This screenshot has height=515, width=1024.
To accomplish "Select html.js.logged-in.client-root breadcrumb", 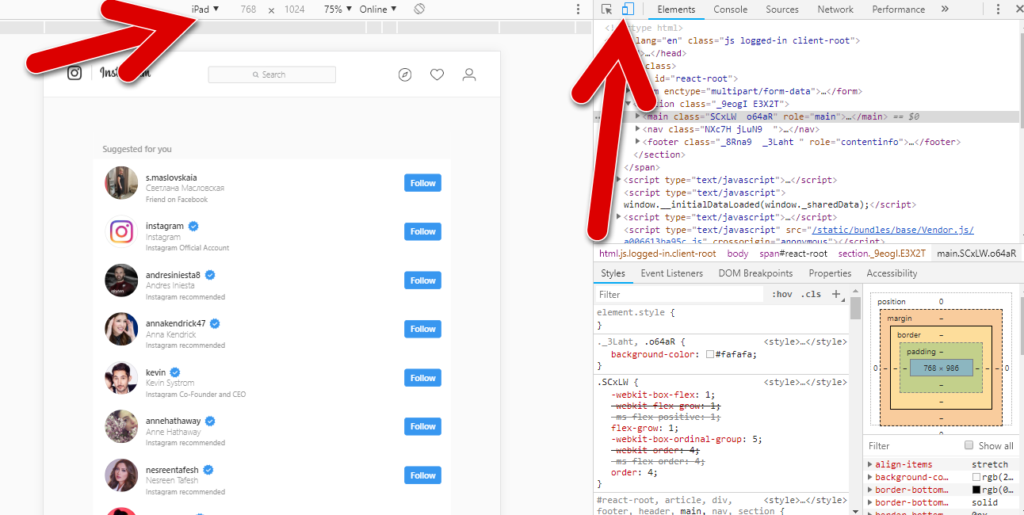I will coord(658,253).
